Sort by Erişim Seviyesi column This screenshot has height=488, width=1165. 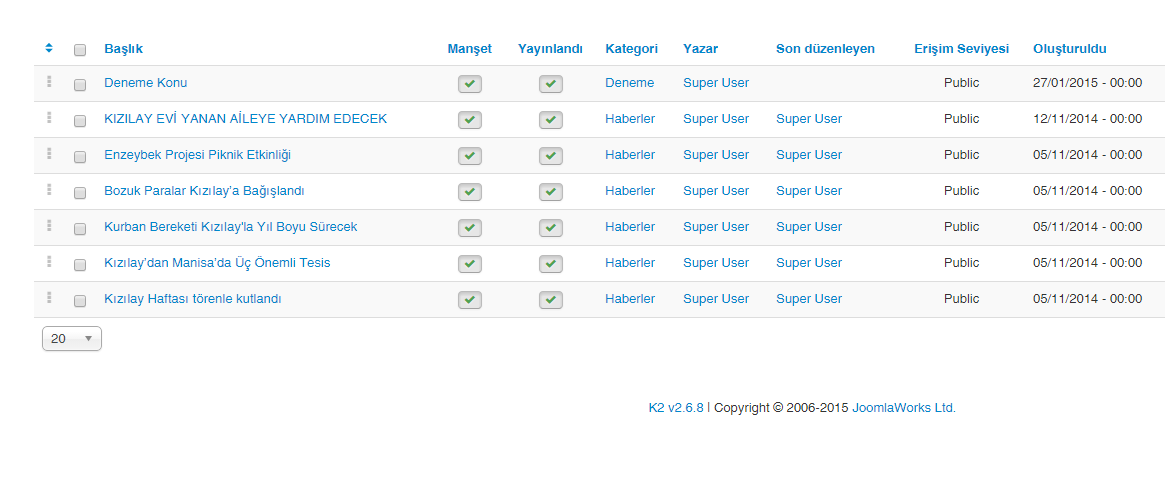click(961, 49)
